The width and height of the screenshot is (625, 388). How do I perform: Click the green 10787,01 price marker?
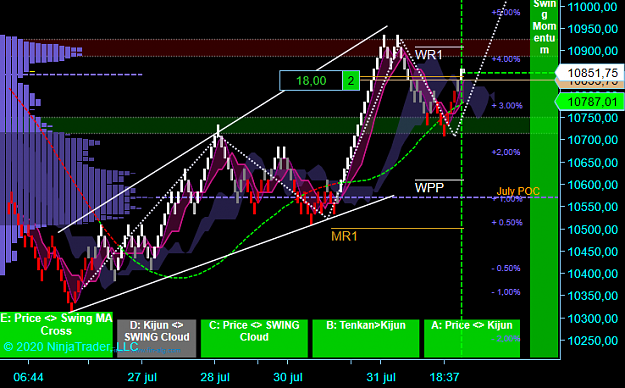pyautogui.click(x=590, y=102)
